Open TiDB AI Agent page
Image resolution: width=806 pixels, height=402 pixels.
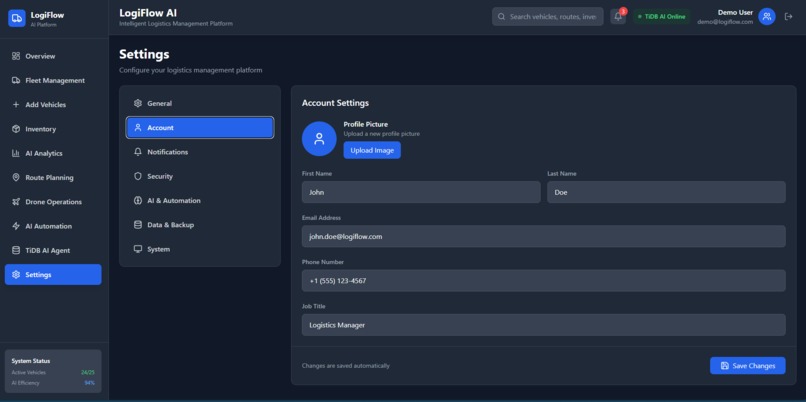pyautogui.click(x=53, y=250)
